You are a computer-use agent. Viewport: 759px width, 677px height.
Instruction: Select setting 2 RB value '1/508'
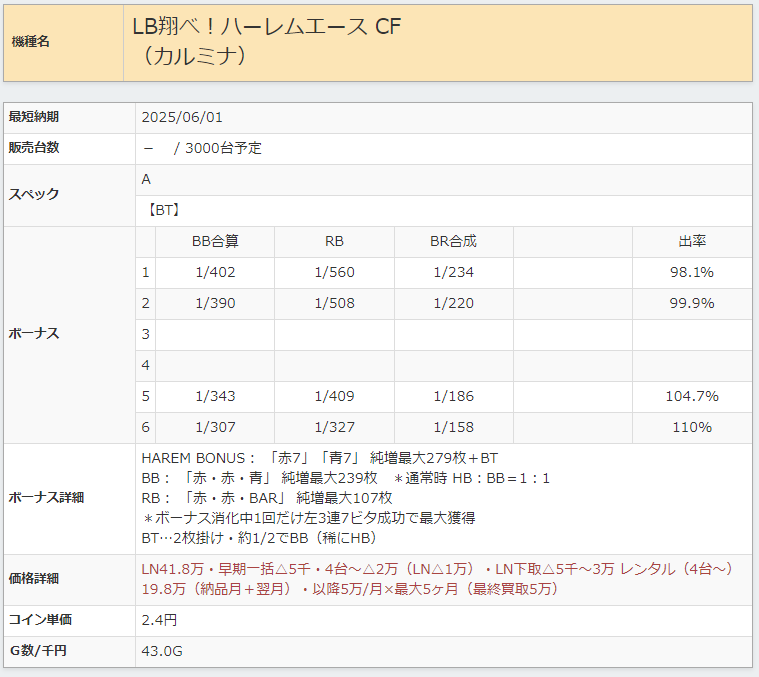pos(334,303)
